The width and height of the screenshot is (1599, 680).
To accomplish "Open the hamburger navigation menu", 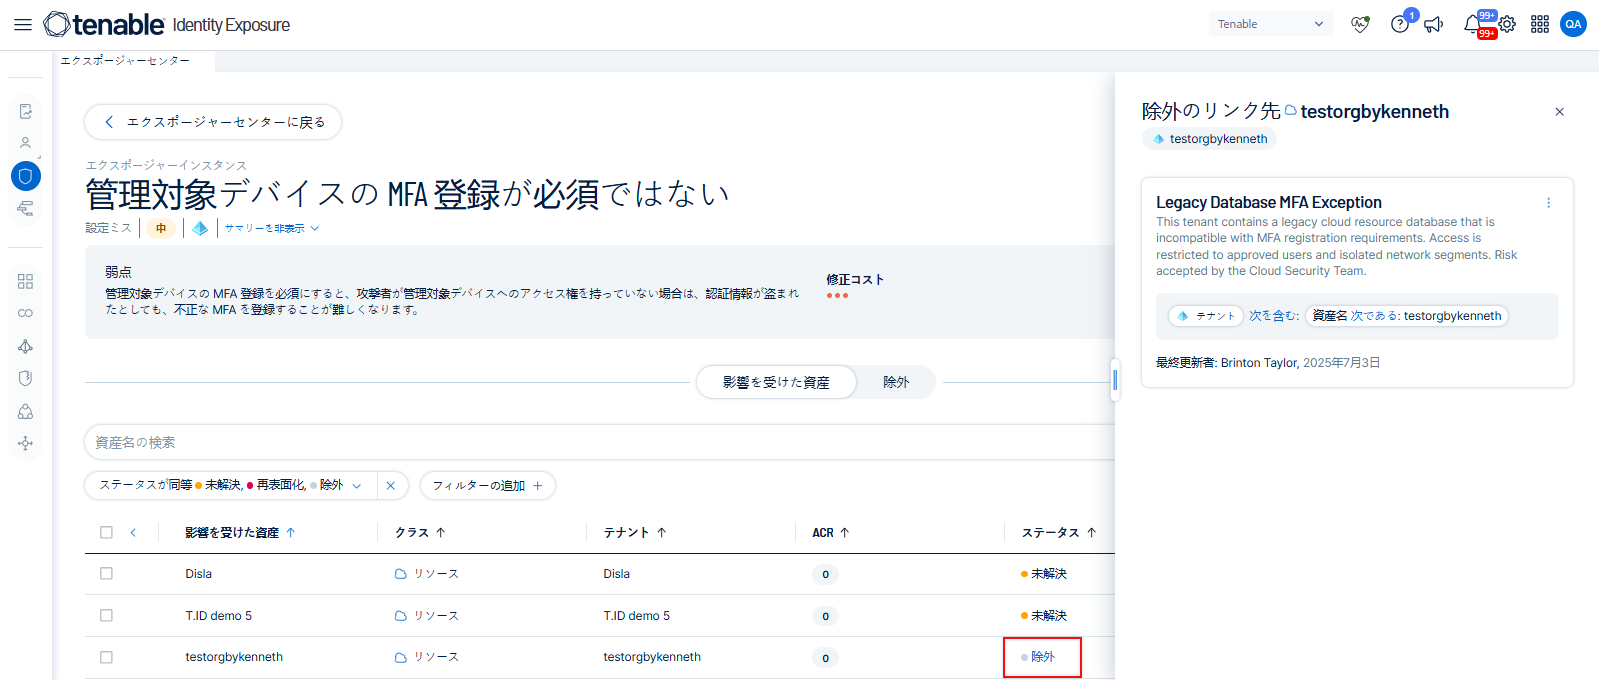I will 22,24.
